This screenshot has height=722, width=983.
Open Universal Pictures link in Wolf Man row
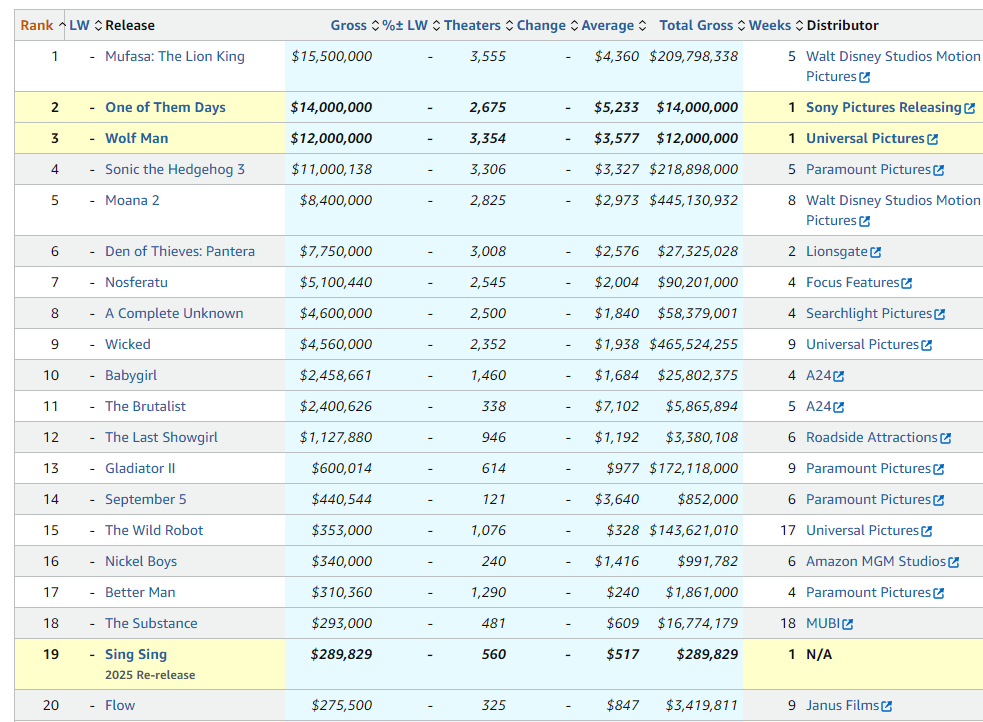point(865,138)
